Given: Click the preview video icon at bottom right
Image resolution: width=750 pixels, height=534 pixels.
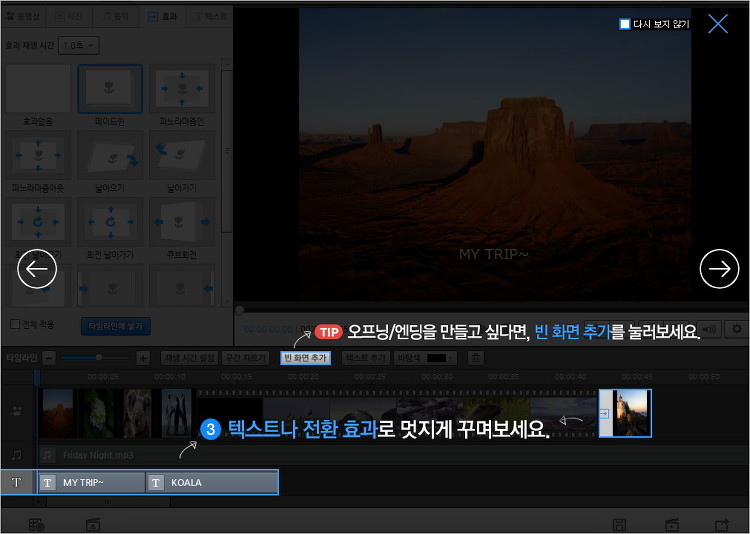Looking at the screenshot, I should point(672,524).
